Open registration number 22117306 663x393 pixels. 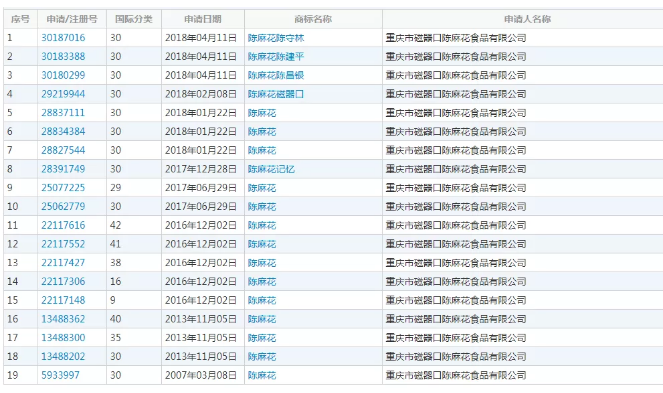pos(63,281)
